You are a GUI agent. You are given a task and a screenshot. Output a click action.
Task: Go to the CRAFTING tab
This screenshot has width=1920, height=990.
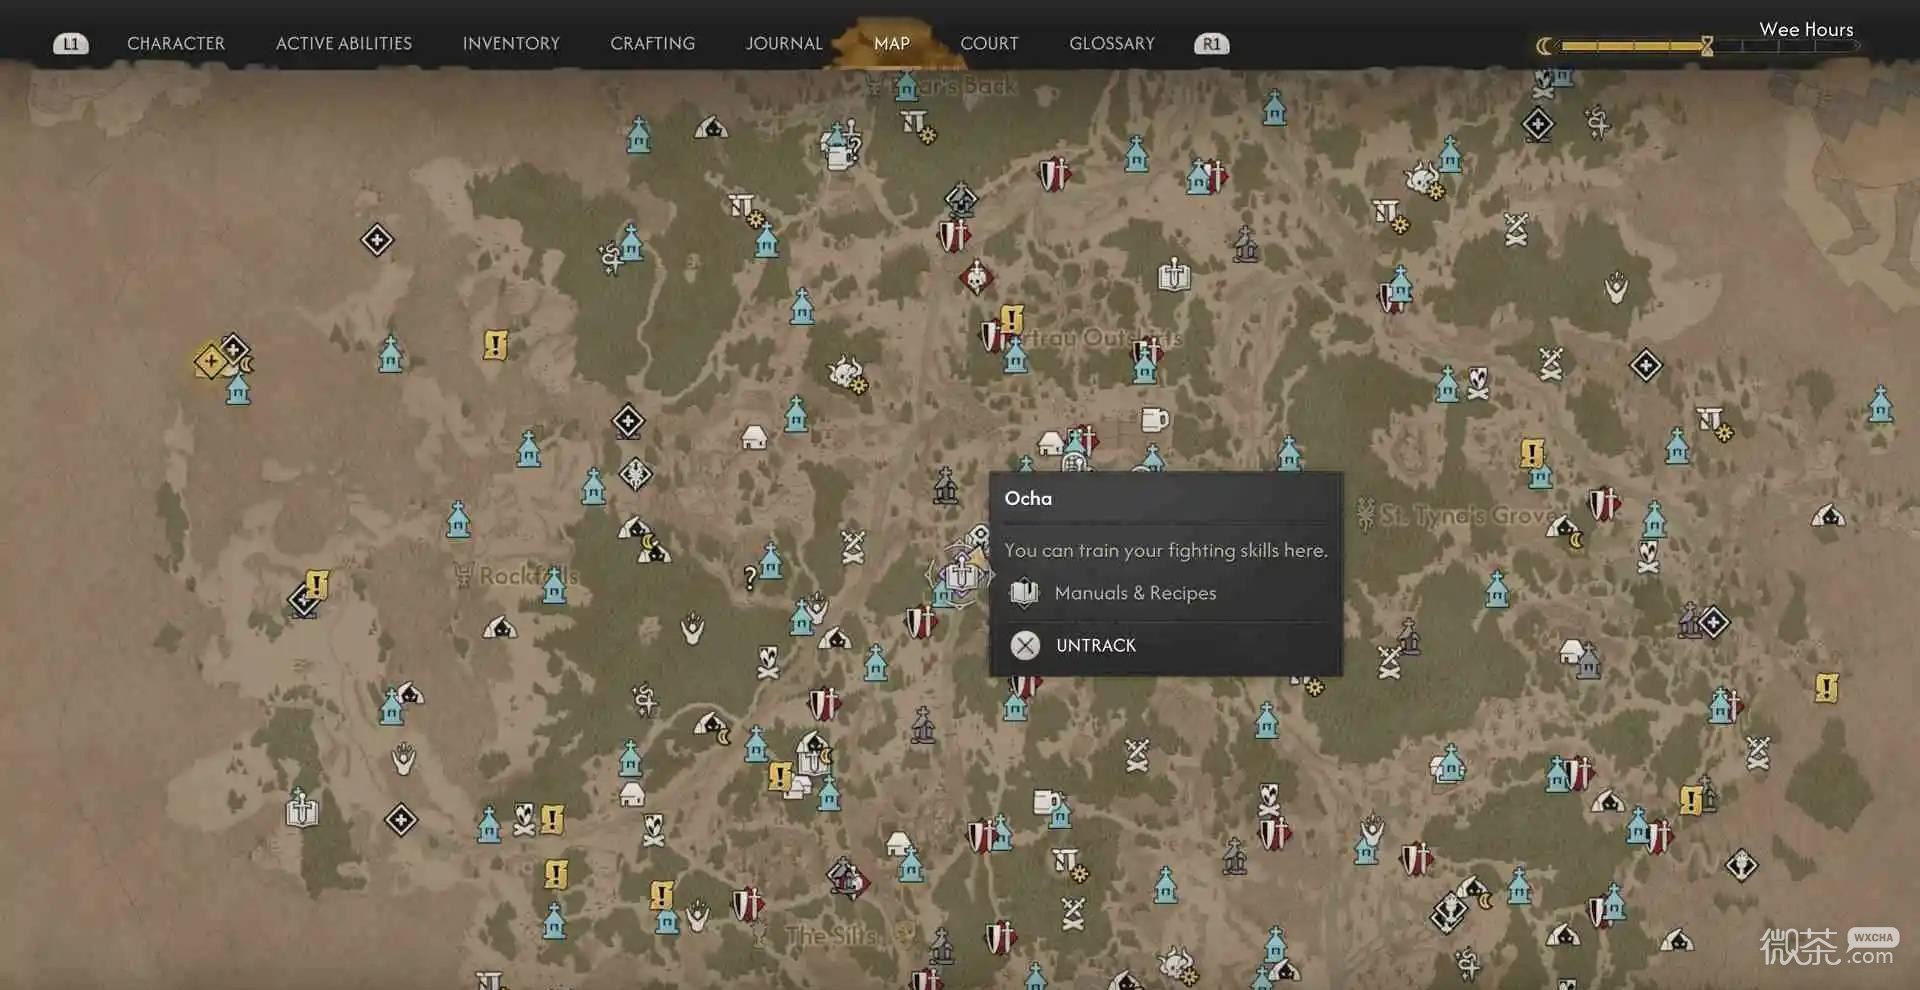(653, 44)
